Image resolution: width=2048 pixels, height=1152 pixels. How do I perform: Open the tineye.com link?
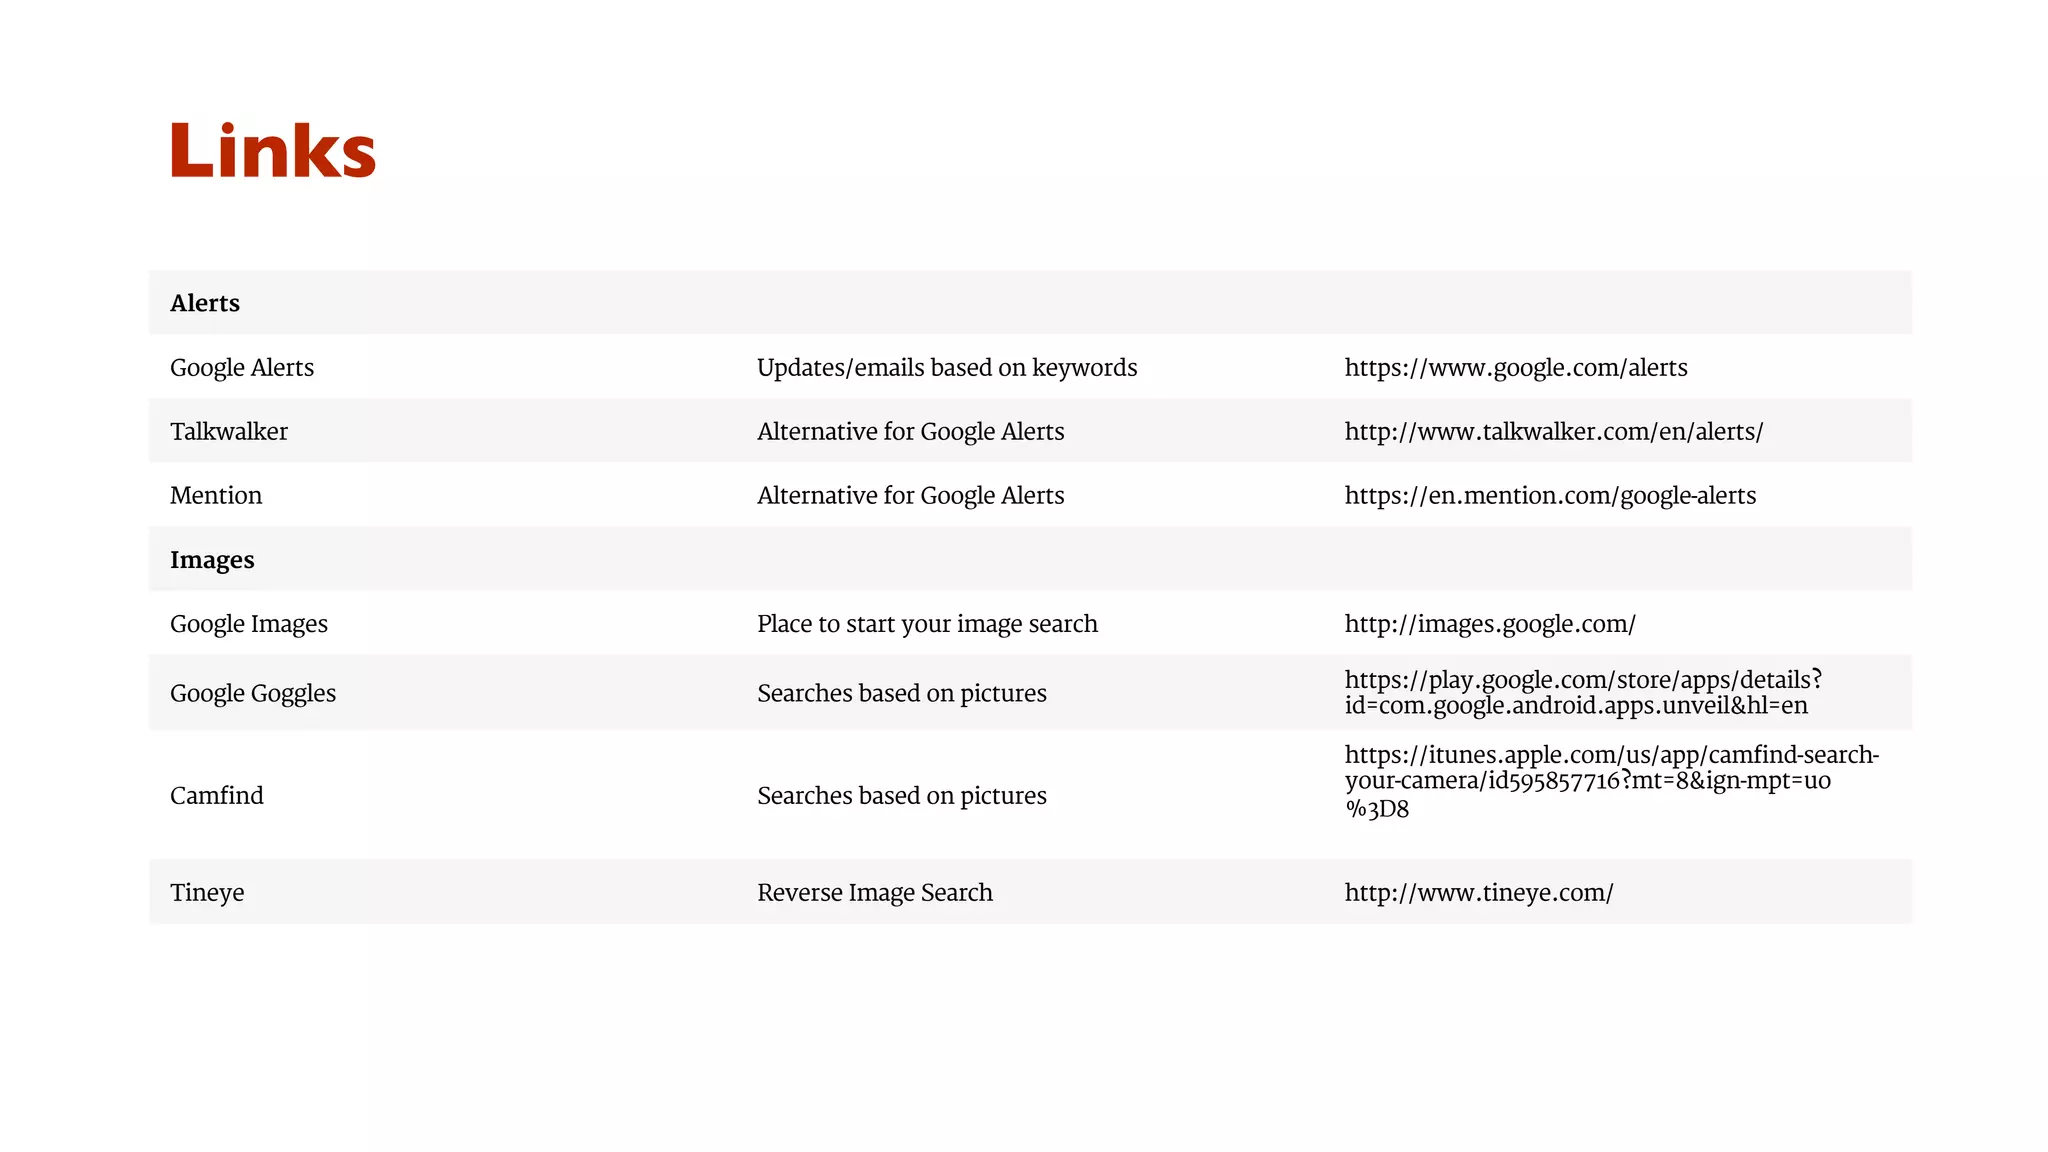[1478, 893]
